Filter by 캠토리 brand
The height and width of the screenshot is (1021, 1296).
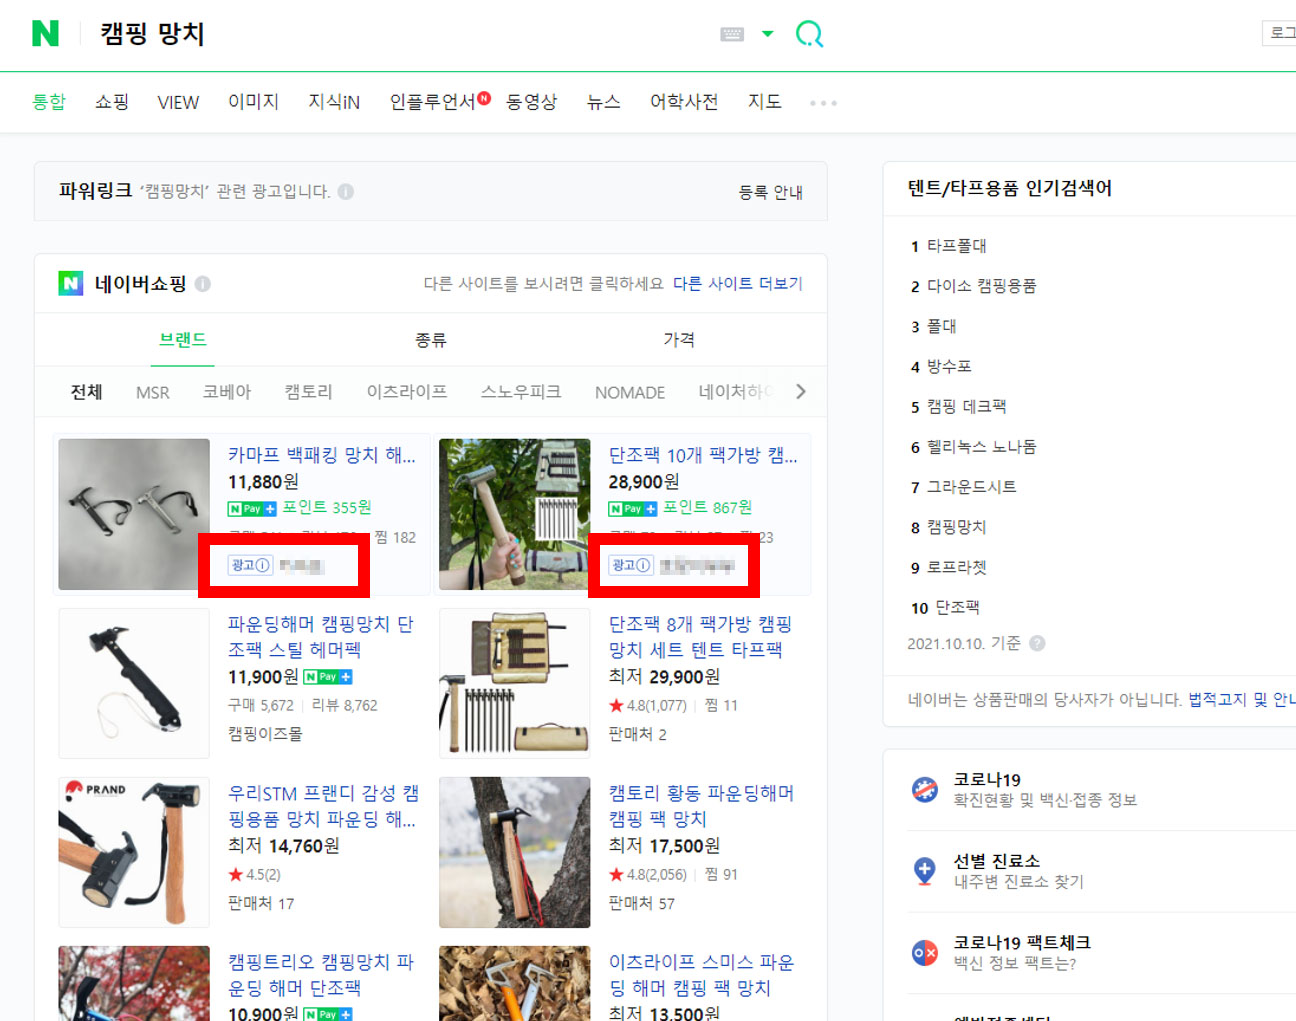[x=308, y=392]
